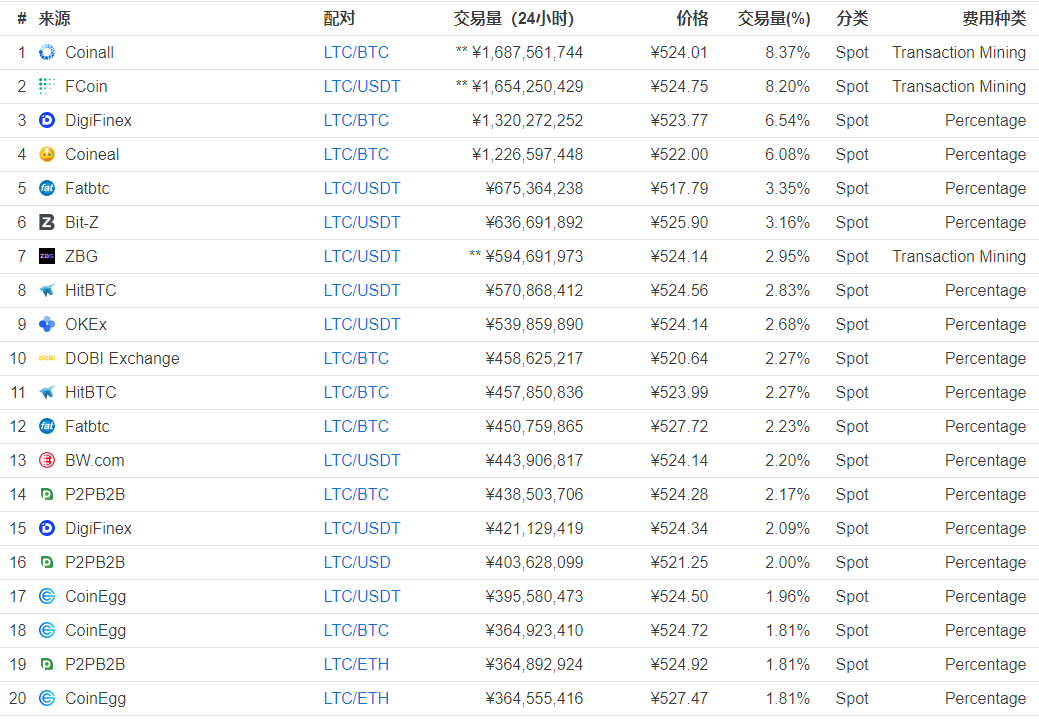Sort by the 来源 column header
This screenshot has height=720, width=1039.
point(54,19)
